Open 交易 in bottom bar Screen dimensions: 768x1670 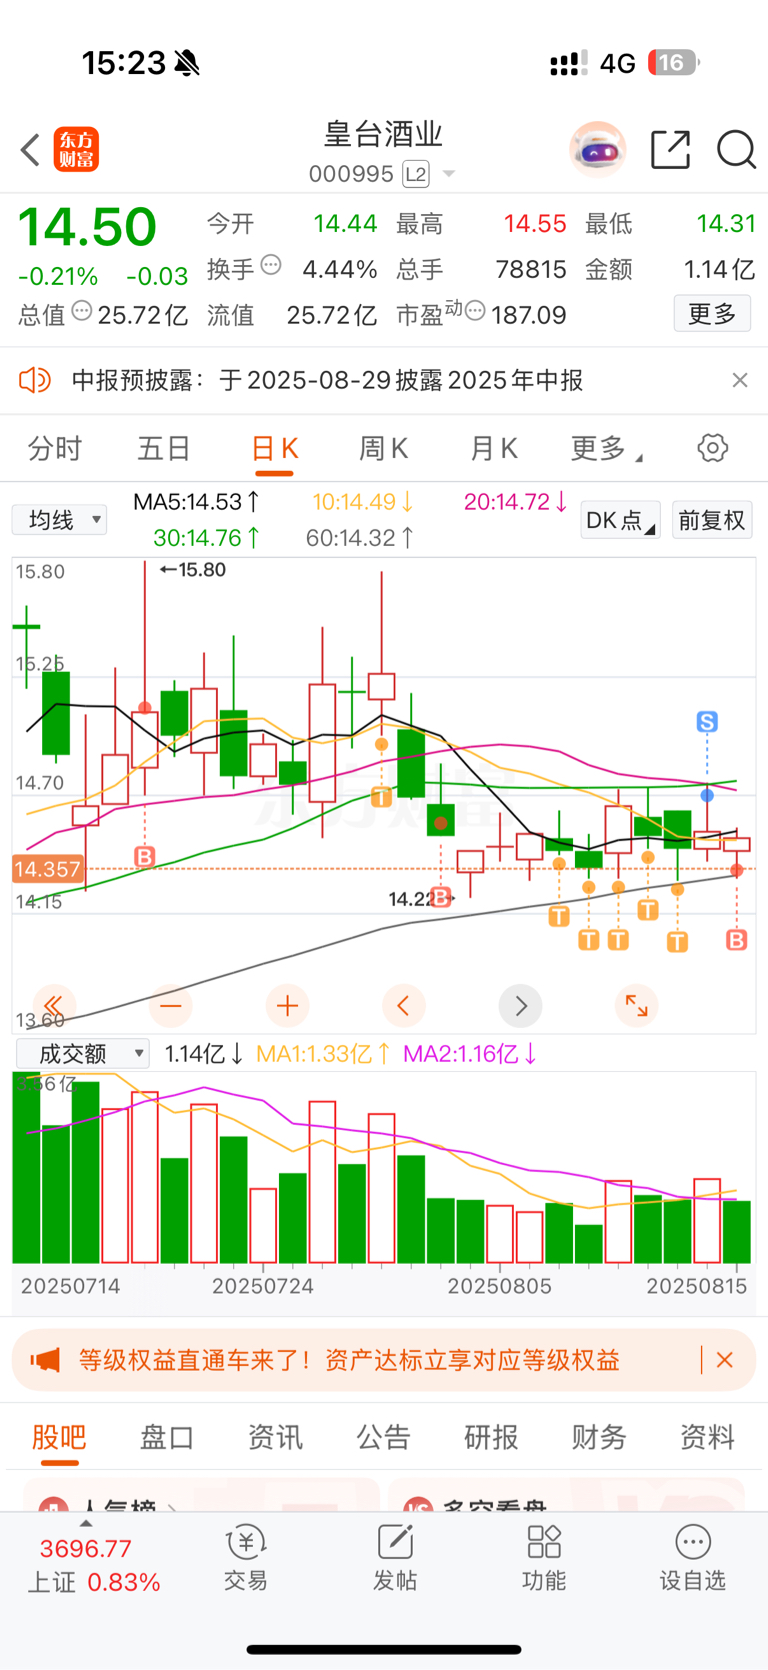click(x=246, y=1558)
